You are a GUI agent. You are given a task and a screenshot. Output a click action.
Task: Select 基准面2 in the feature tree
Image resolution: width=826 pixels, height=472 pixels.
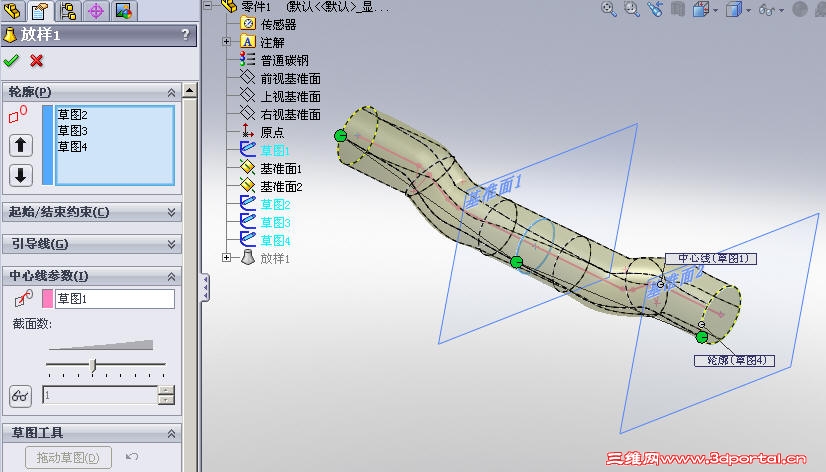pyautogui.click(x=281, y=186)
